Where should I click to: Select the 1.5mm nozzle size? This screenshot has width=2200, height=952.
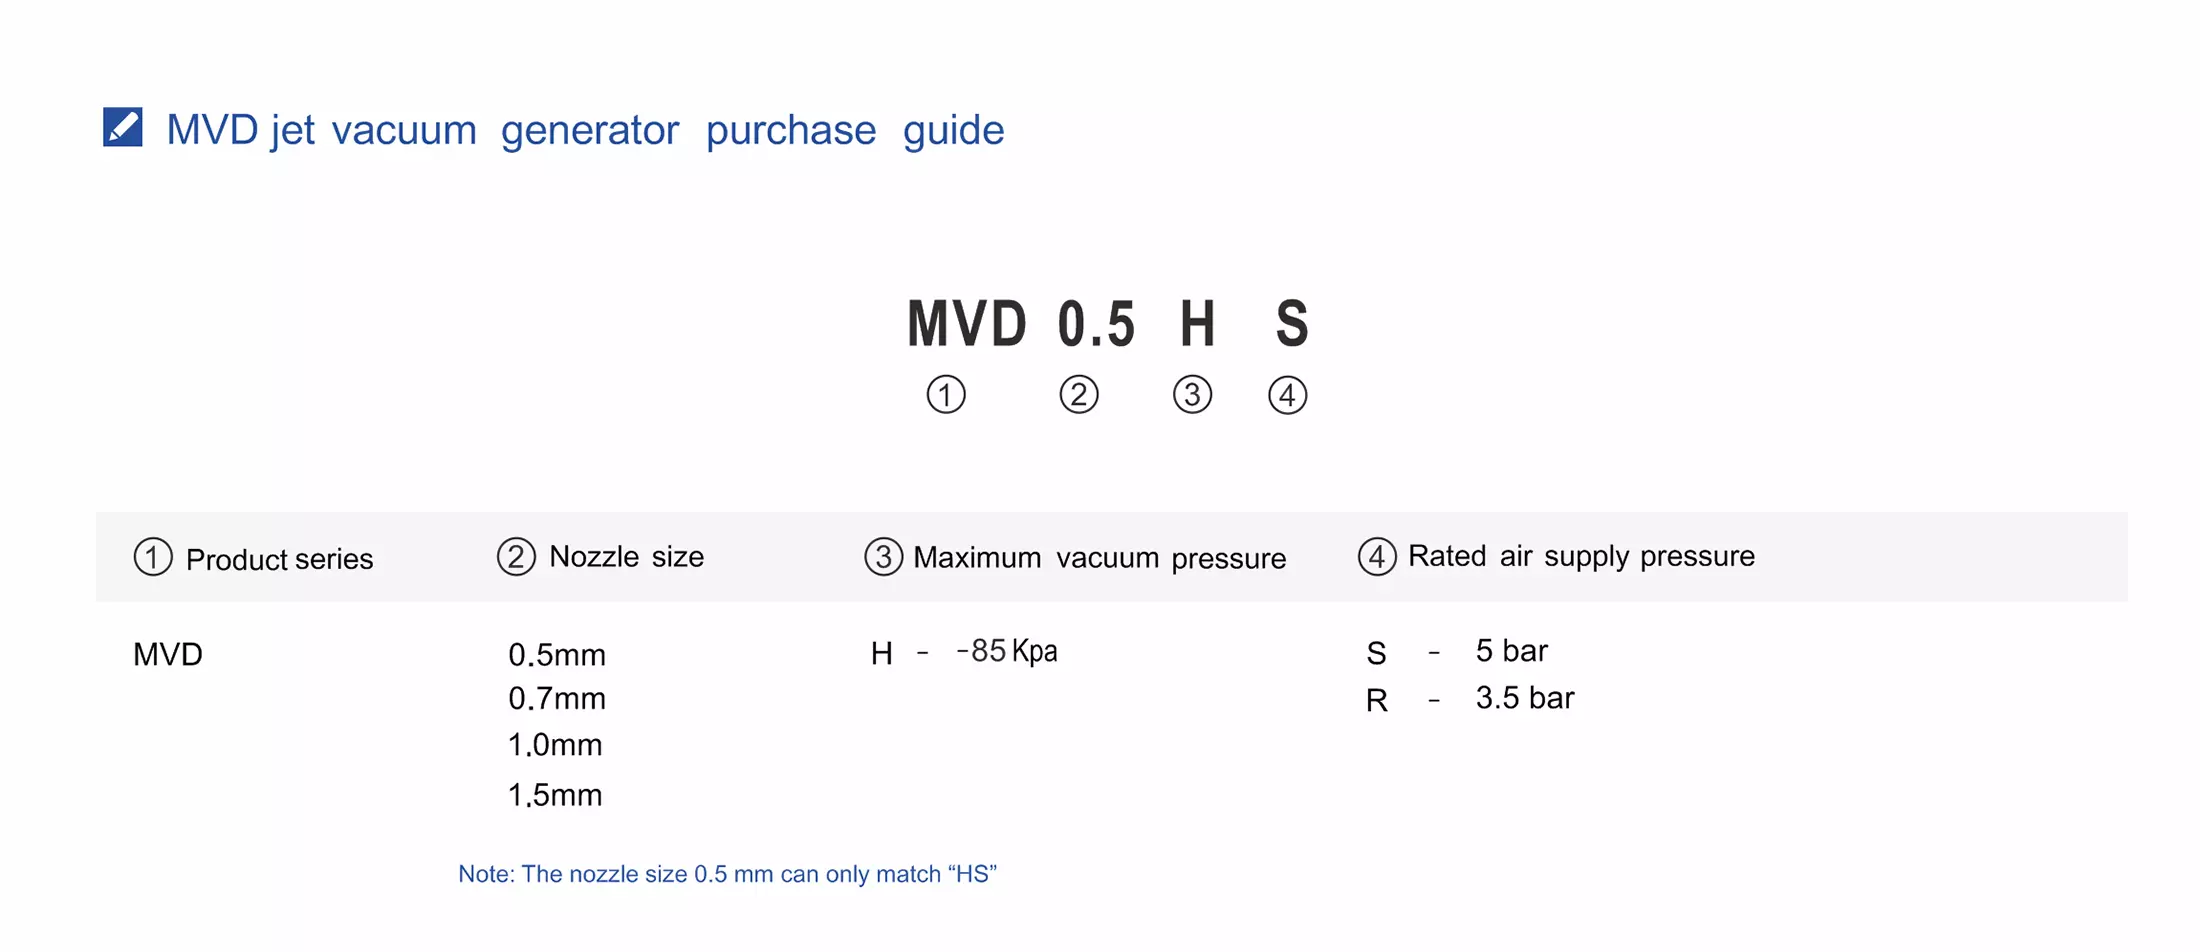tap(555, 795)
